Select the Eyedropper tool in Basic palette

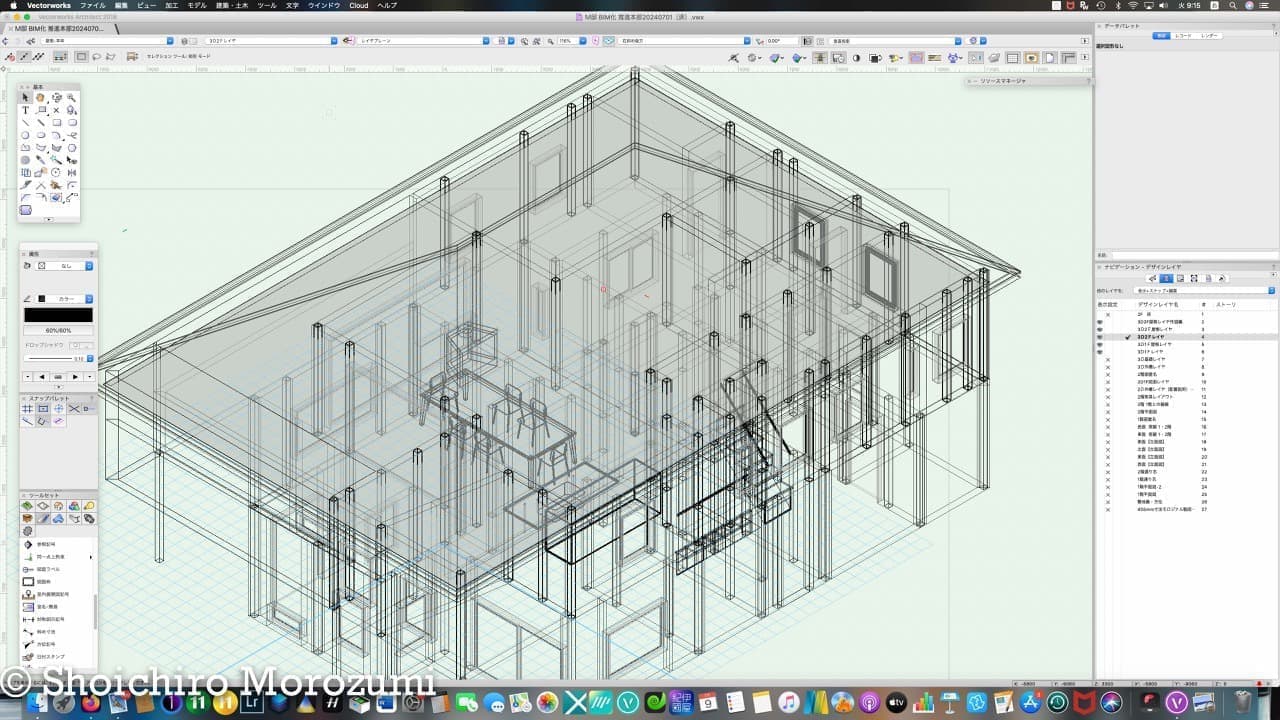click(41, 160)
